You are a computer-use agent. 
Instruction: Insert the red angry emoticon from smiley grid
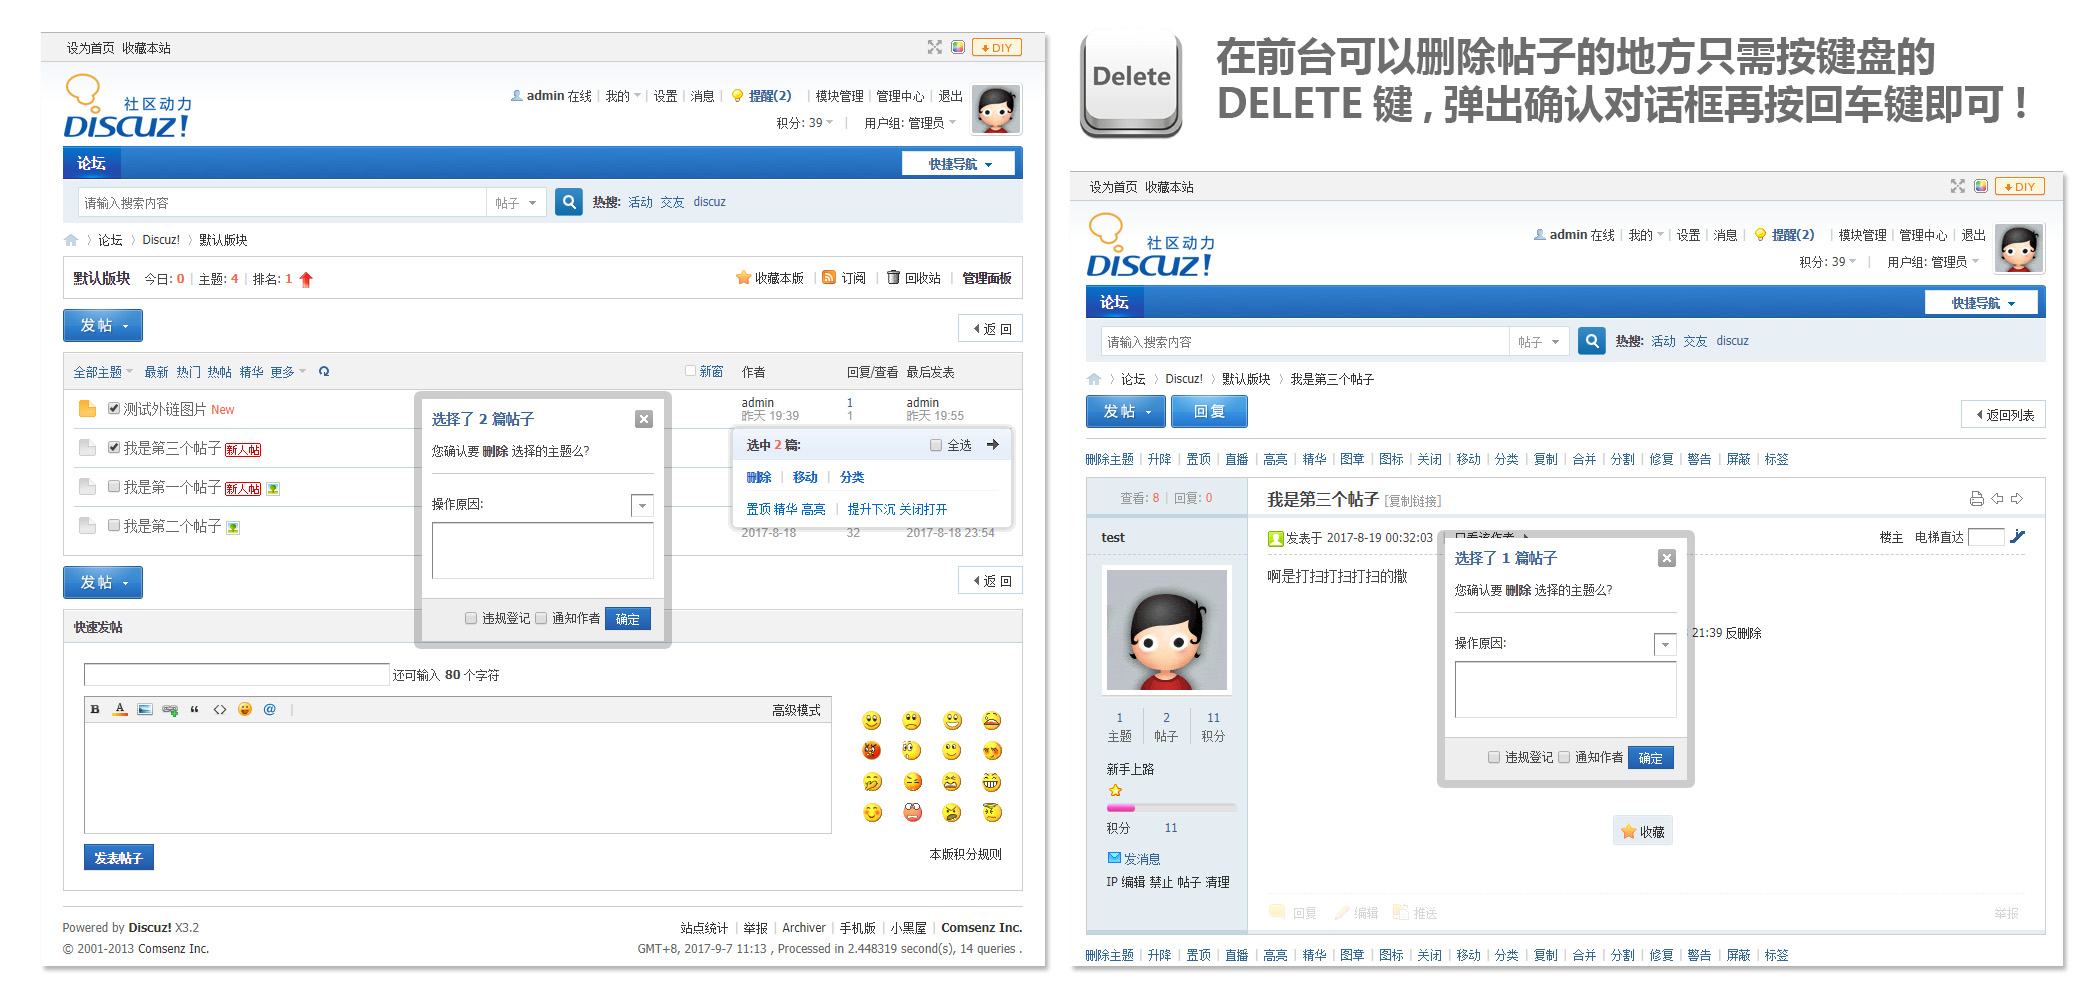point(872,751)
